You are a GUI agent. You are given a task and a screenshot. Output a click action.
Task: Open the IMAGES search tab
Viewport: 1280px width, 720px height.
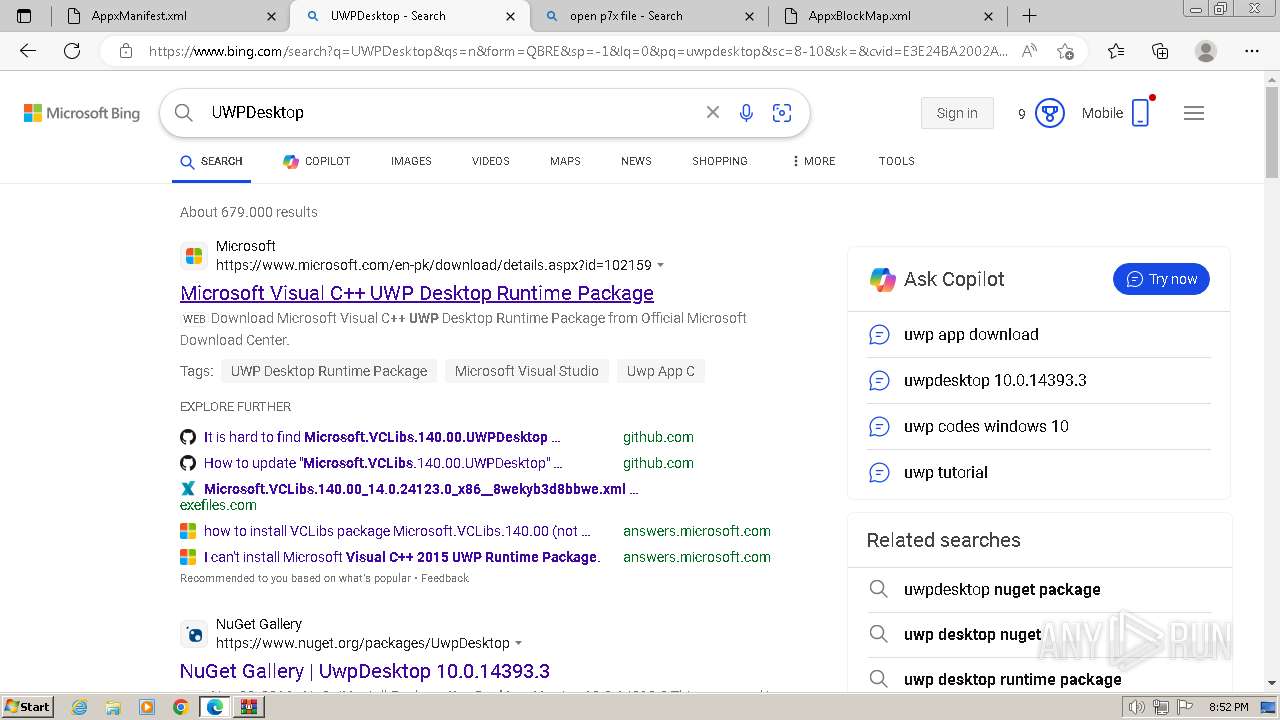tap(411, 161)
